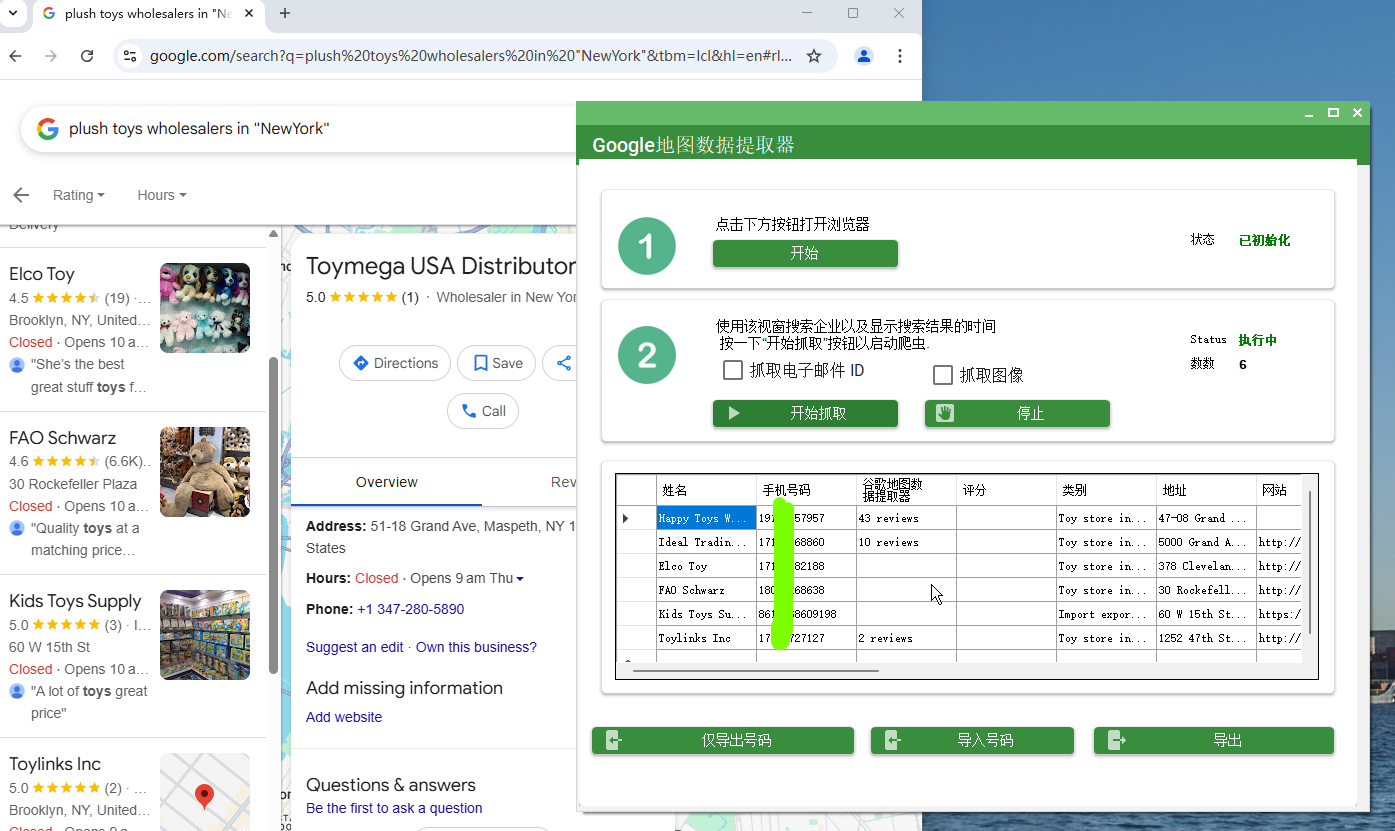The height and width of the screenshot is (831, 1395).
Task: Click the Call phone button
Action: (483, 411)
